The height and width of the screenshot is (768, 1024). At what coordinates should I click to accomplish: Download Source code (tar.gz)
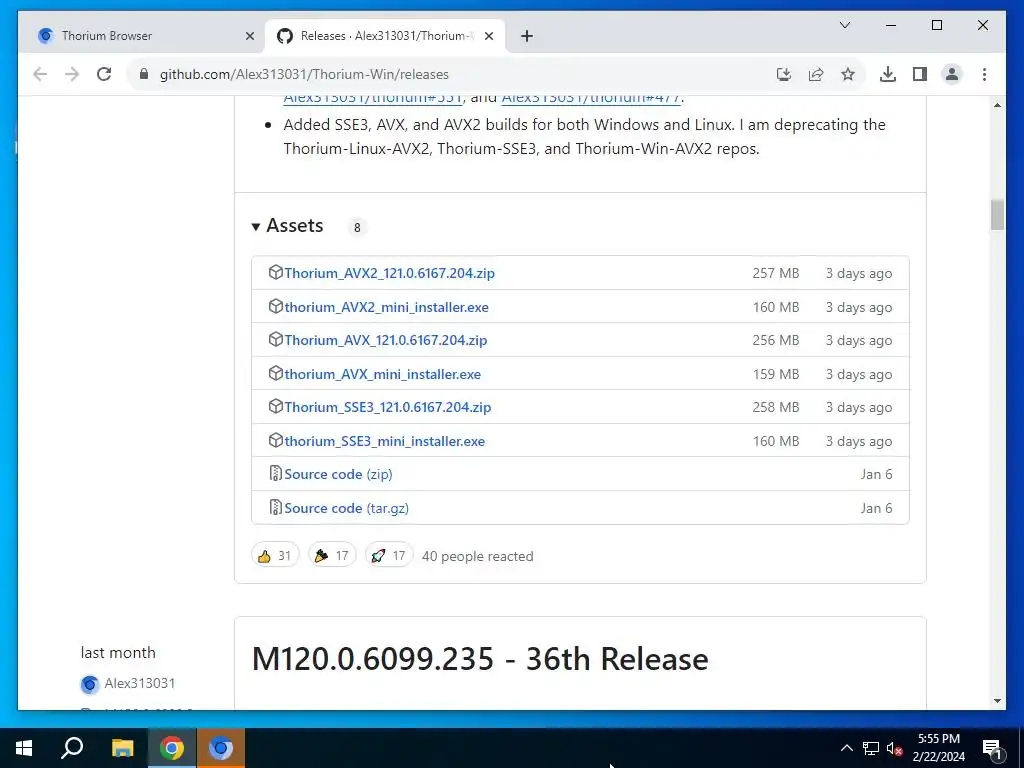[346, 508]
